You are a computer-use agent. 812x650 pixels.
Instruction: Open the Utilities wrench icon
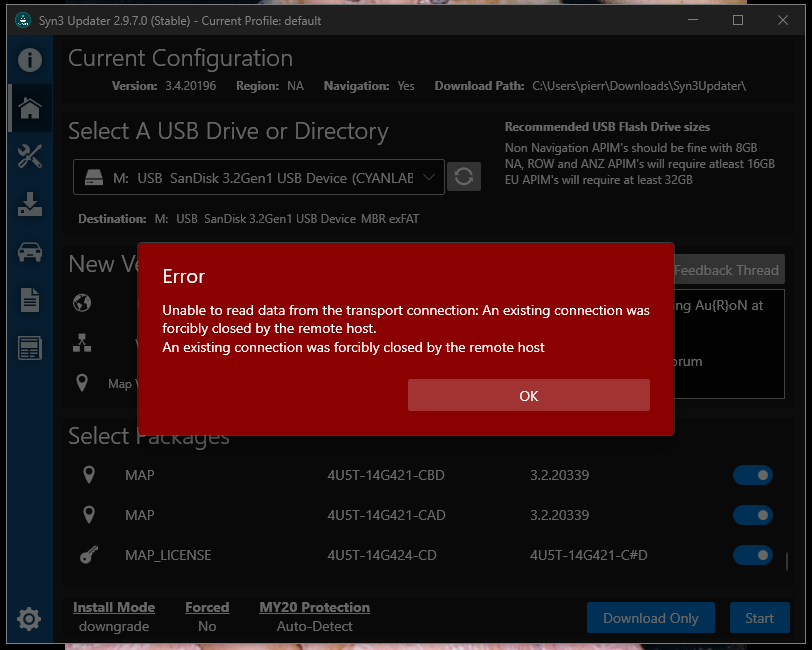point(29,157)
